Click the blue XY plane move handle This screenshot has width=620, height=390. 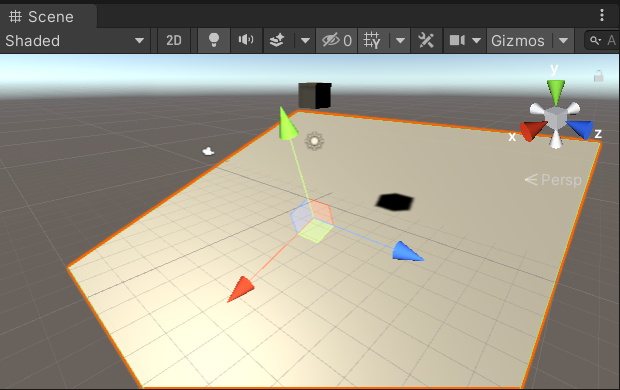tap(302, 216)
